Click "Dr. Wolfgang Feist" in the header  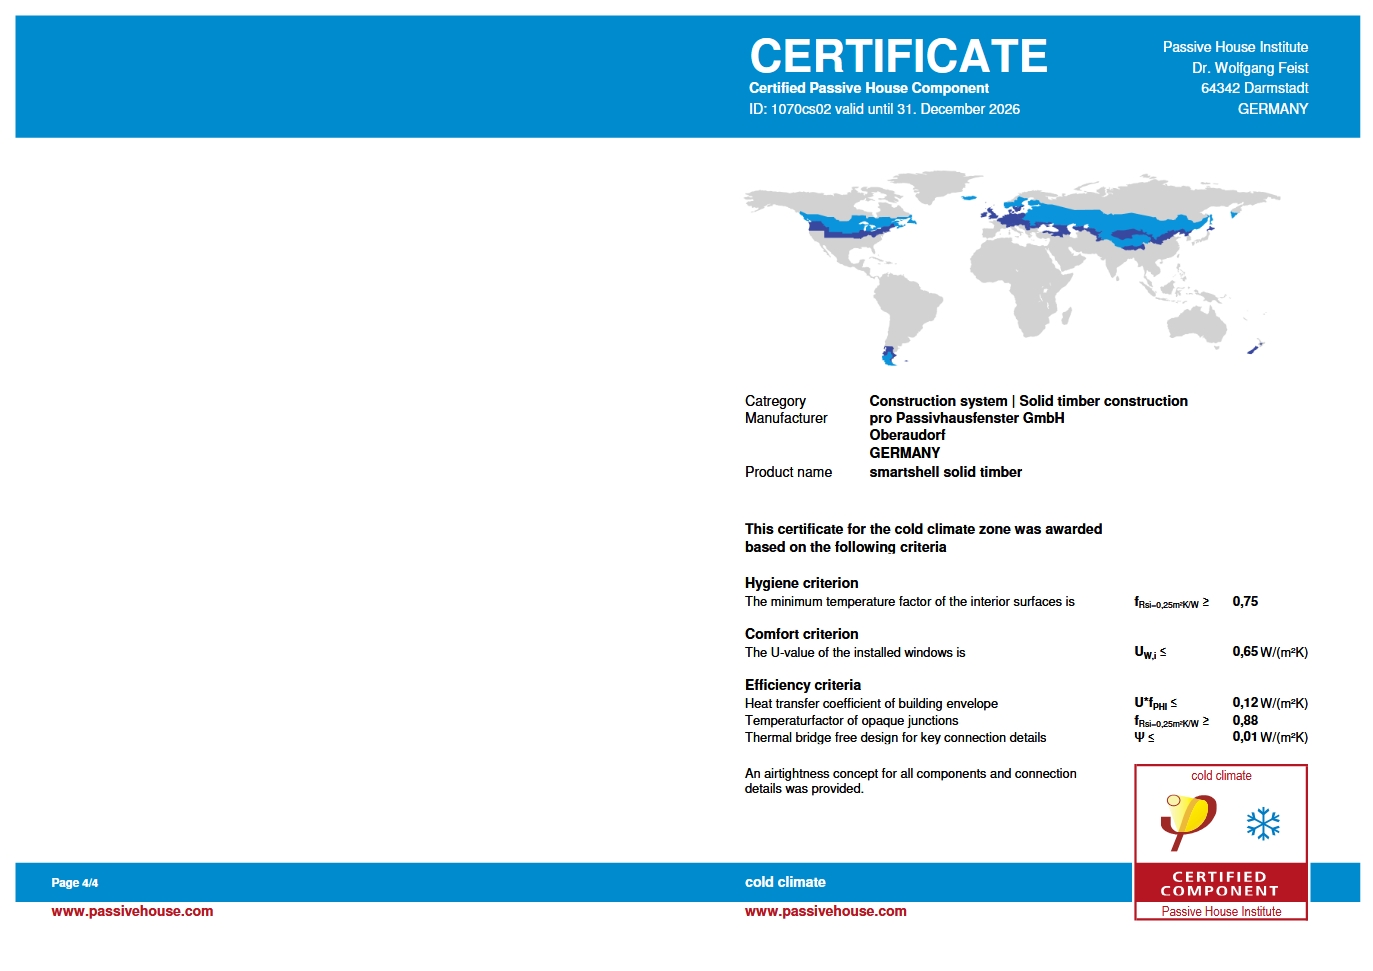[1249, 68]
